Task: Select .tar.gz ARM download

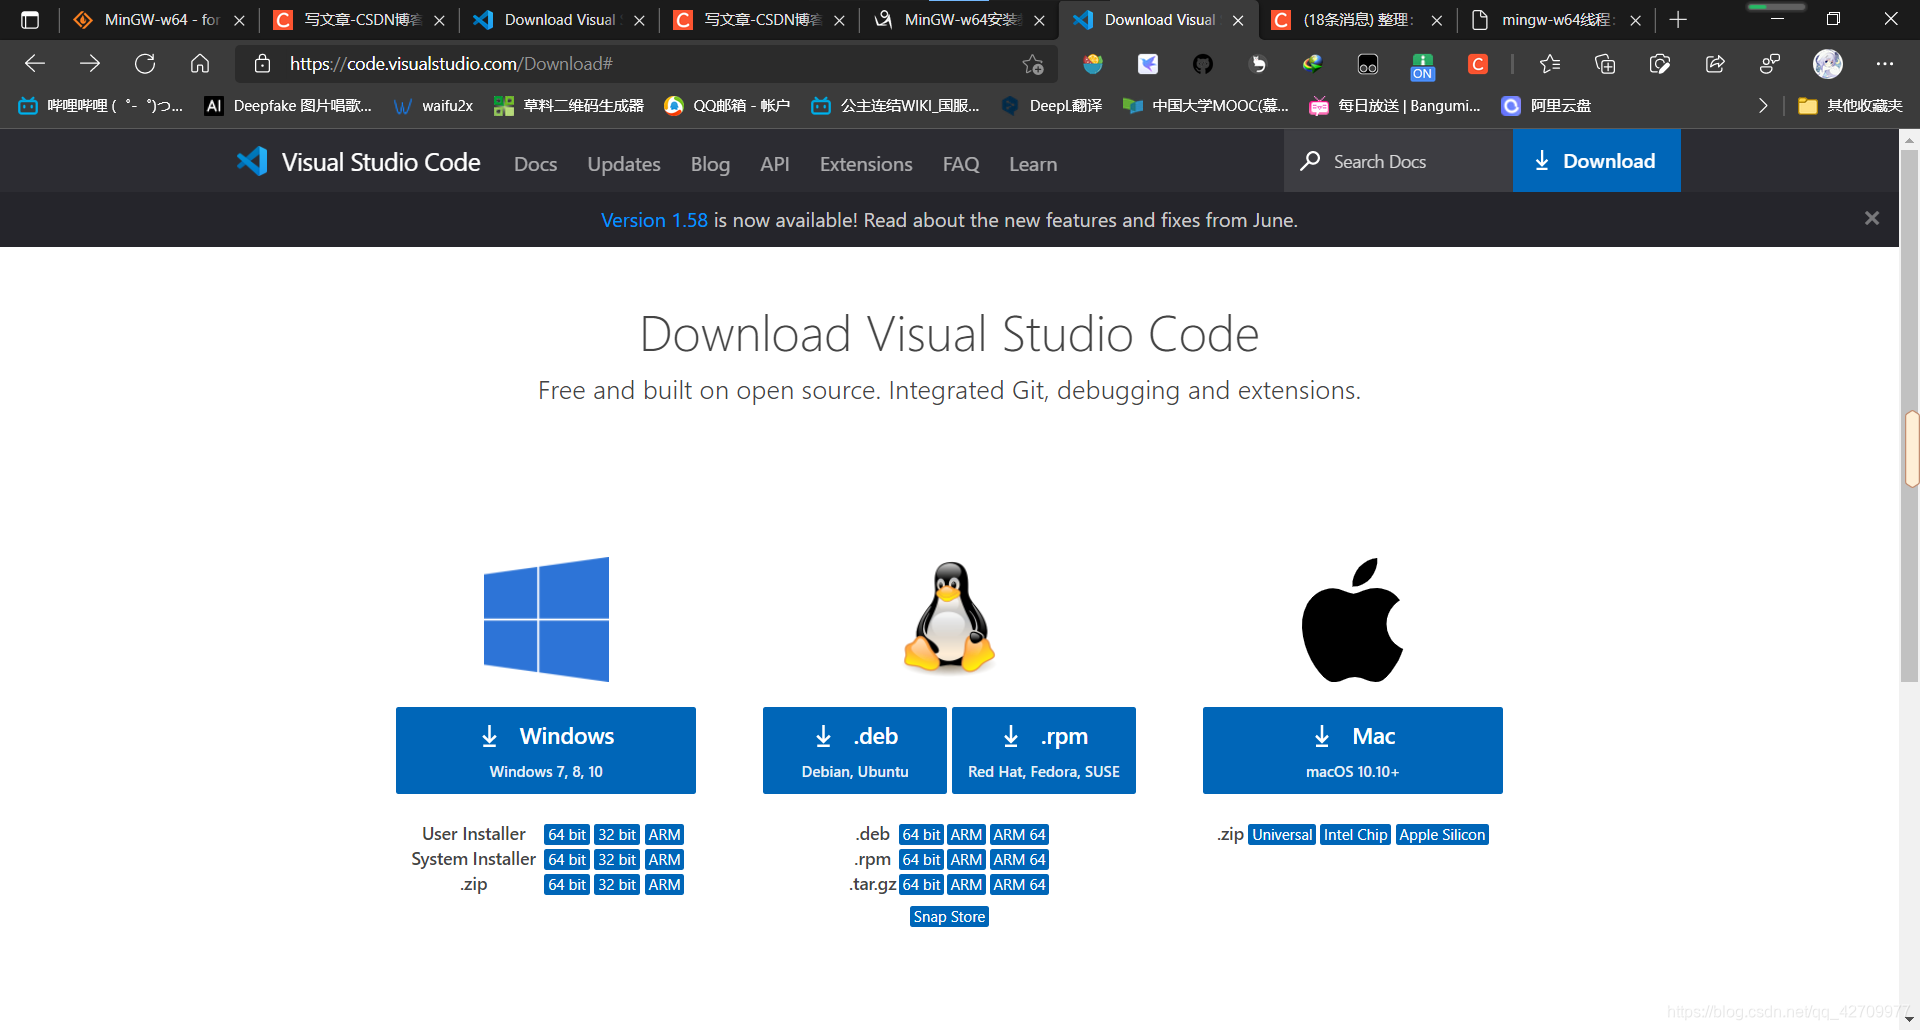Action: coord(966,884)
